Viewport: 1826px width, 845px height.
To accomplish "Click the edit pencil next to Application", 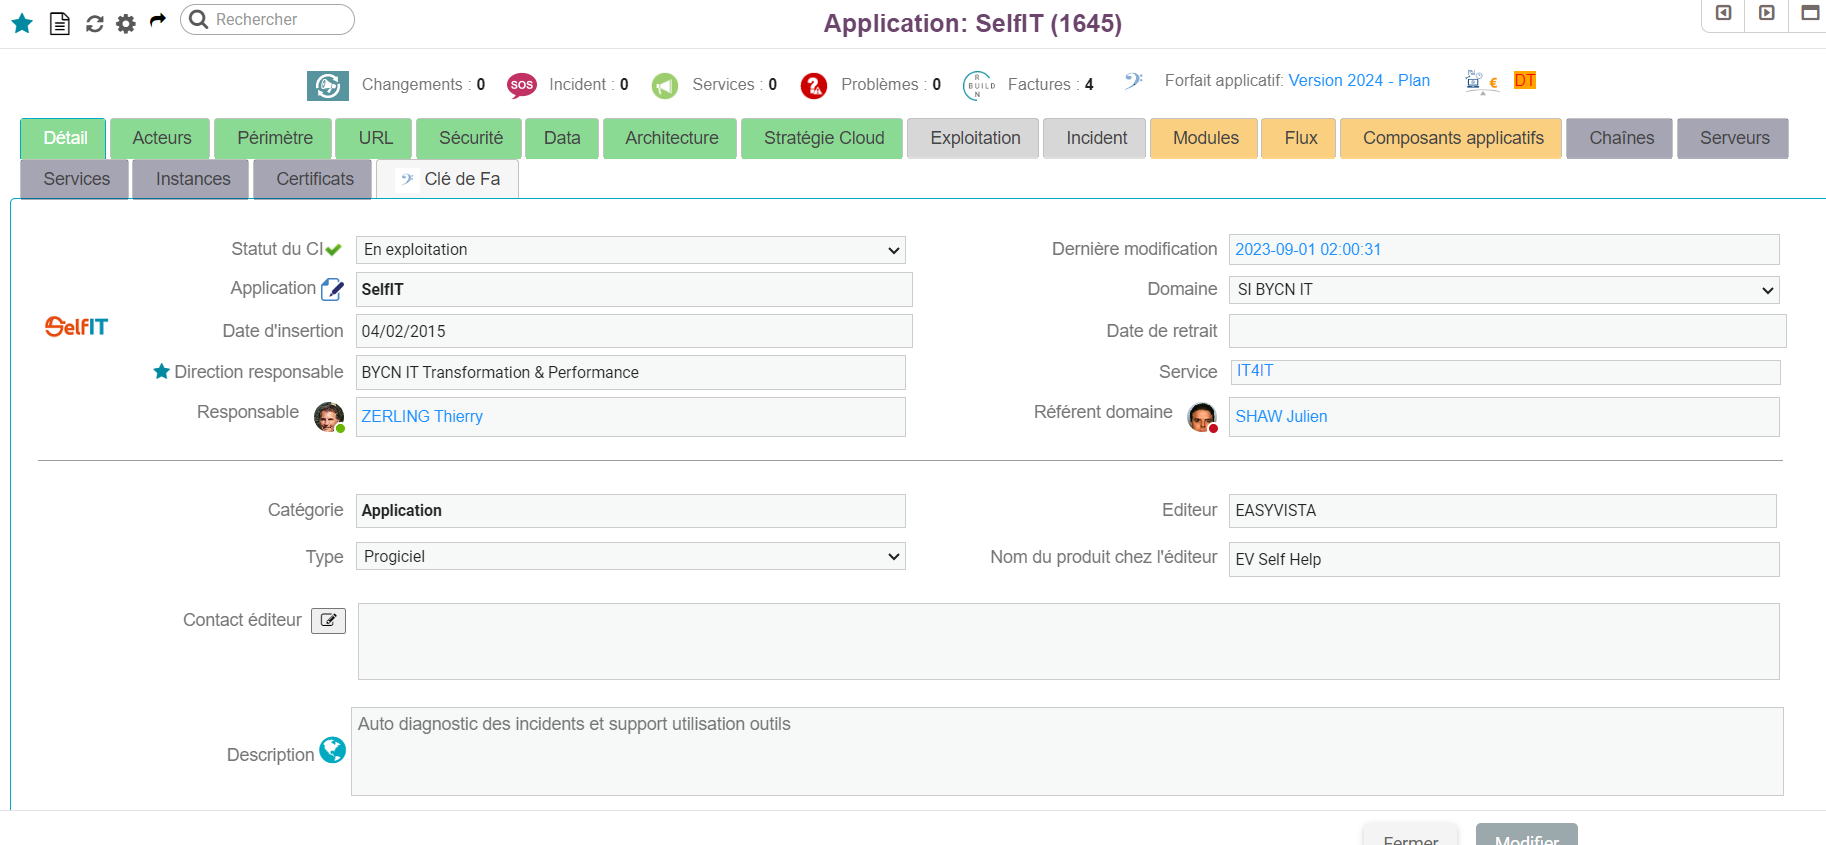I will point(332,290).
